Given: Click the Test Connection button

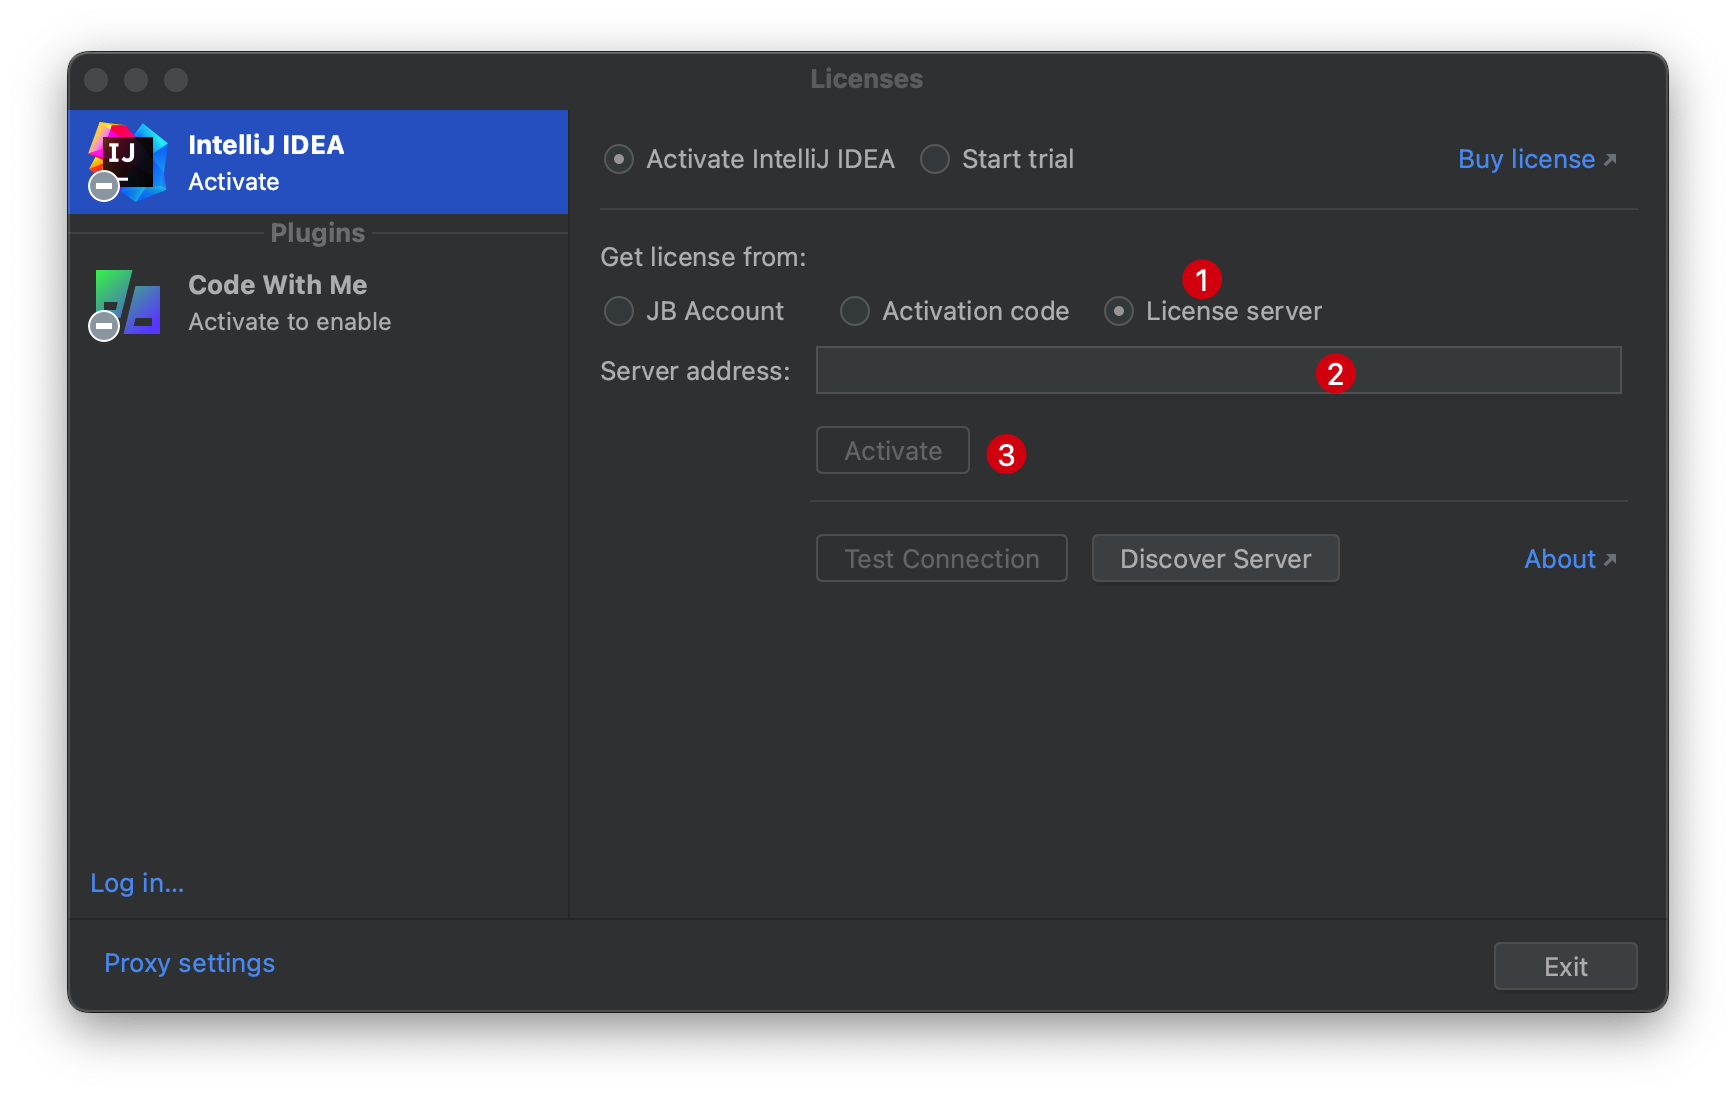Looking at the screenshot, I should click(x=942, y=558).
